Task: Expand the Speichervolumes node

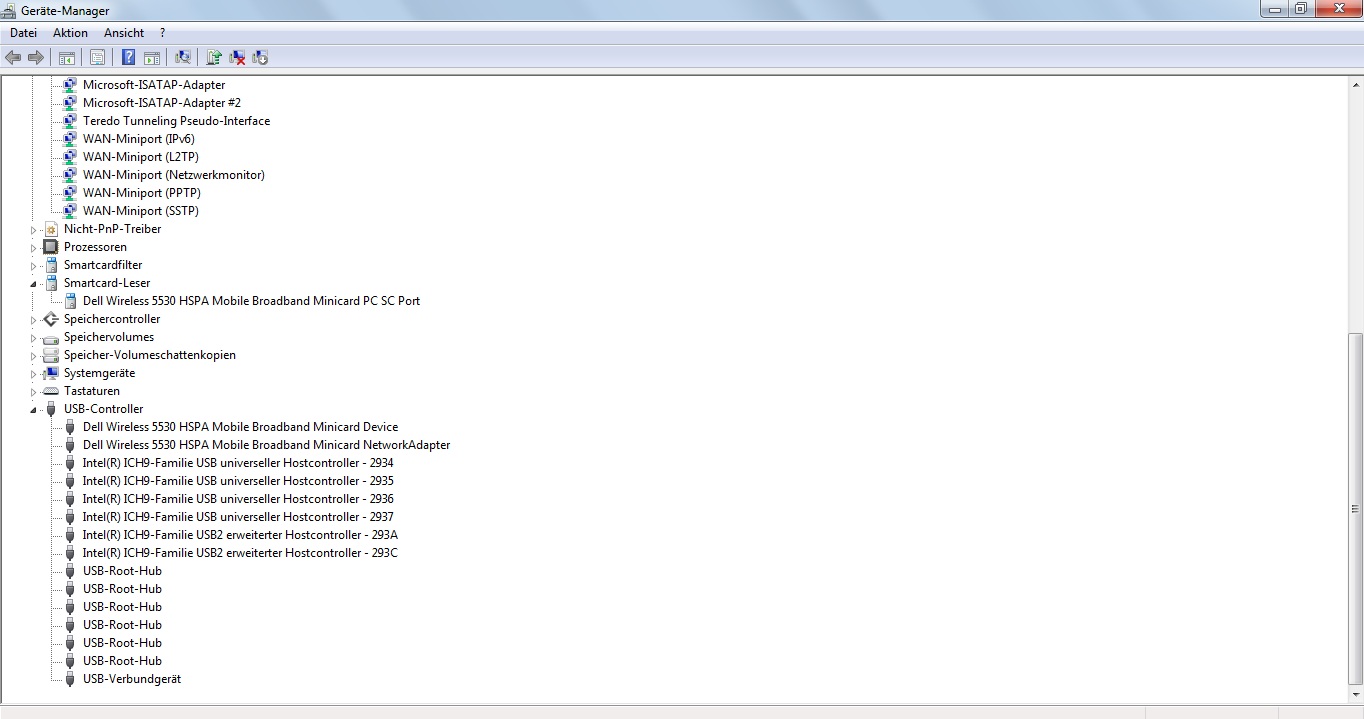Action: [33, 337]
